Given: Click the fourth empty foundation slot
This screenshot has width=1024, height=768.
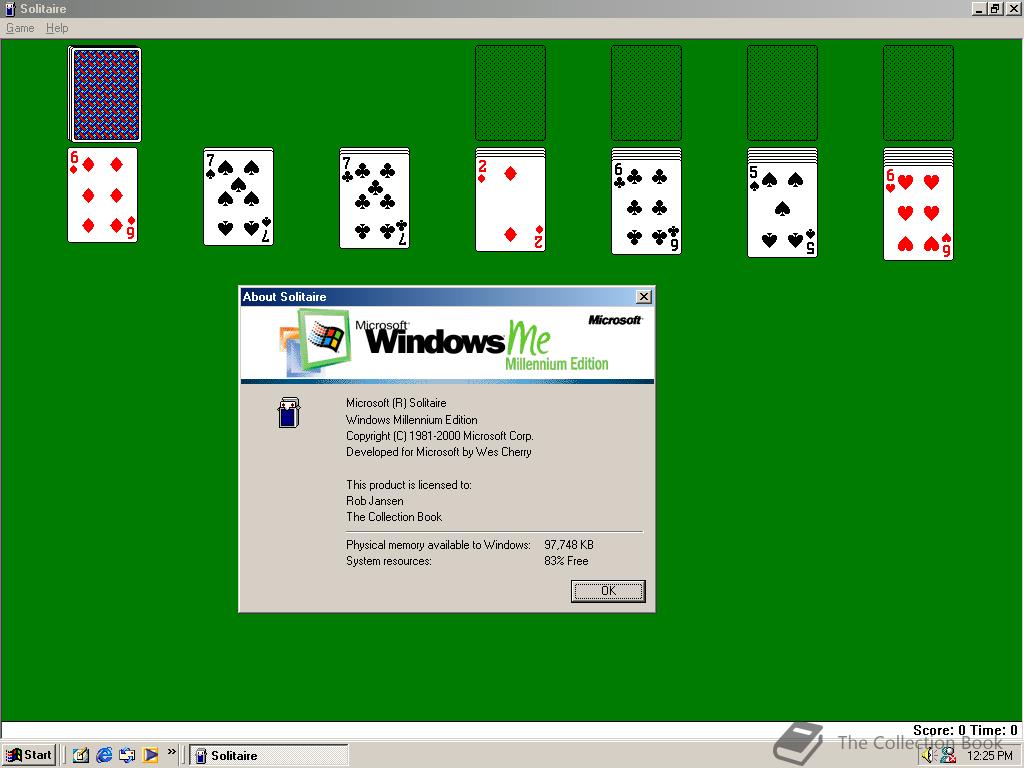Looking at the screenshot, I should pos(918,93).
